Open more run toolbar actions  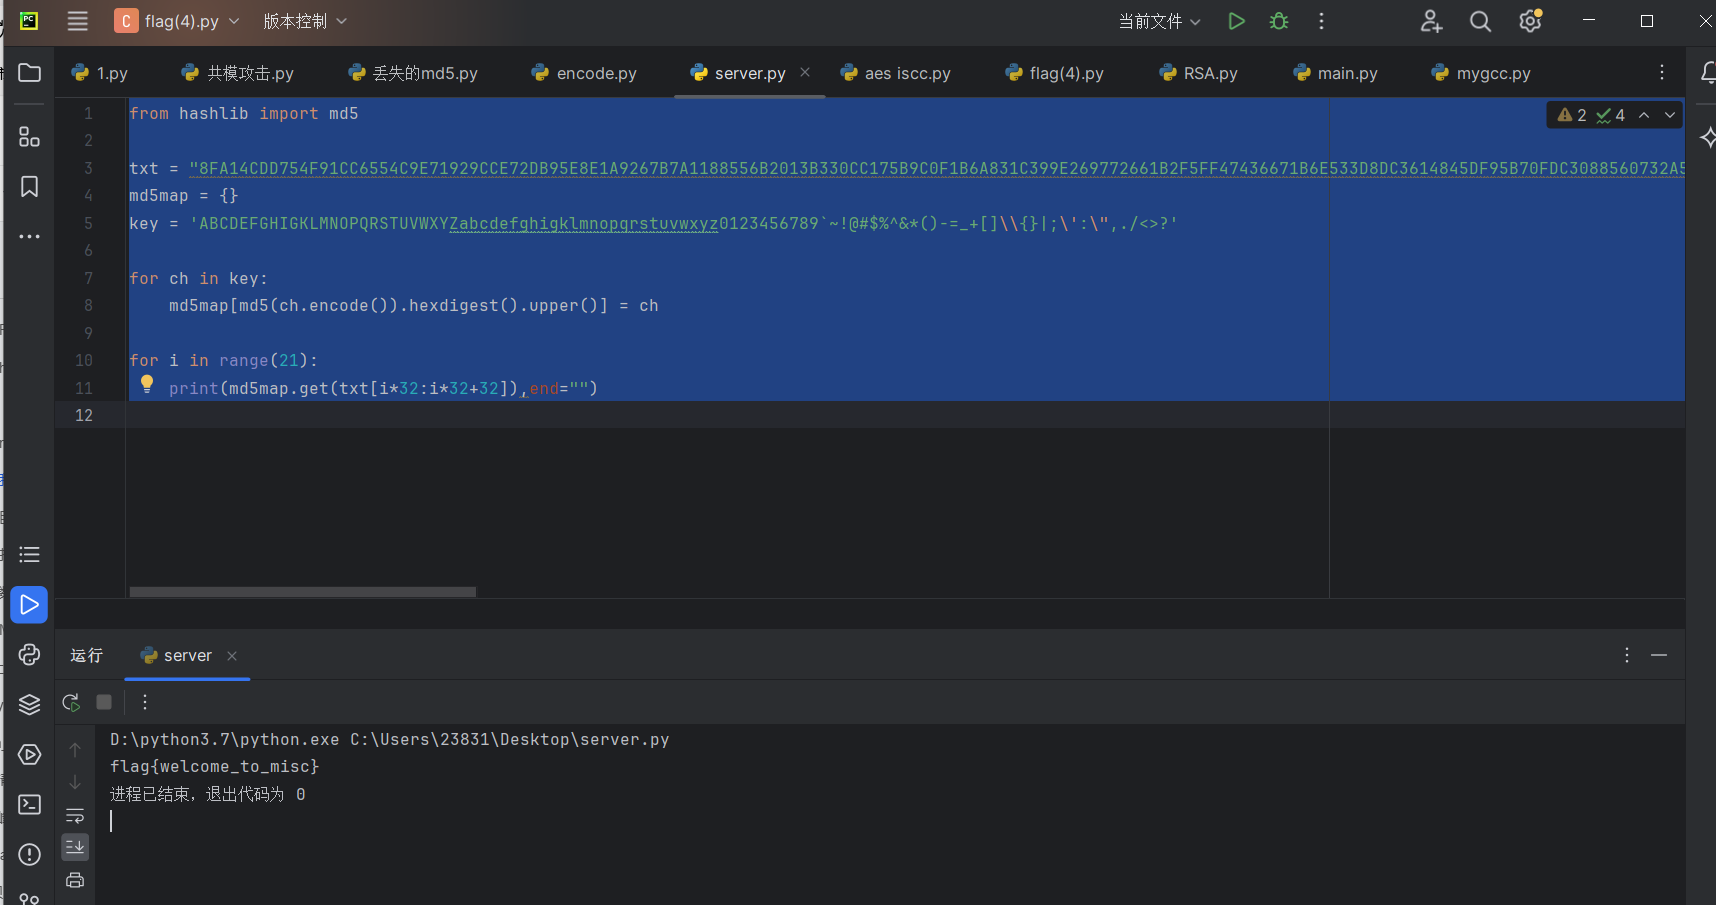145,702
